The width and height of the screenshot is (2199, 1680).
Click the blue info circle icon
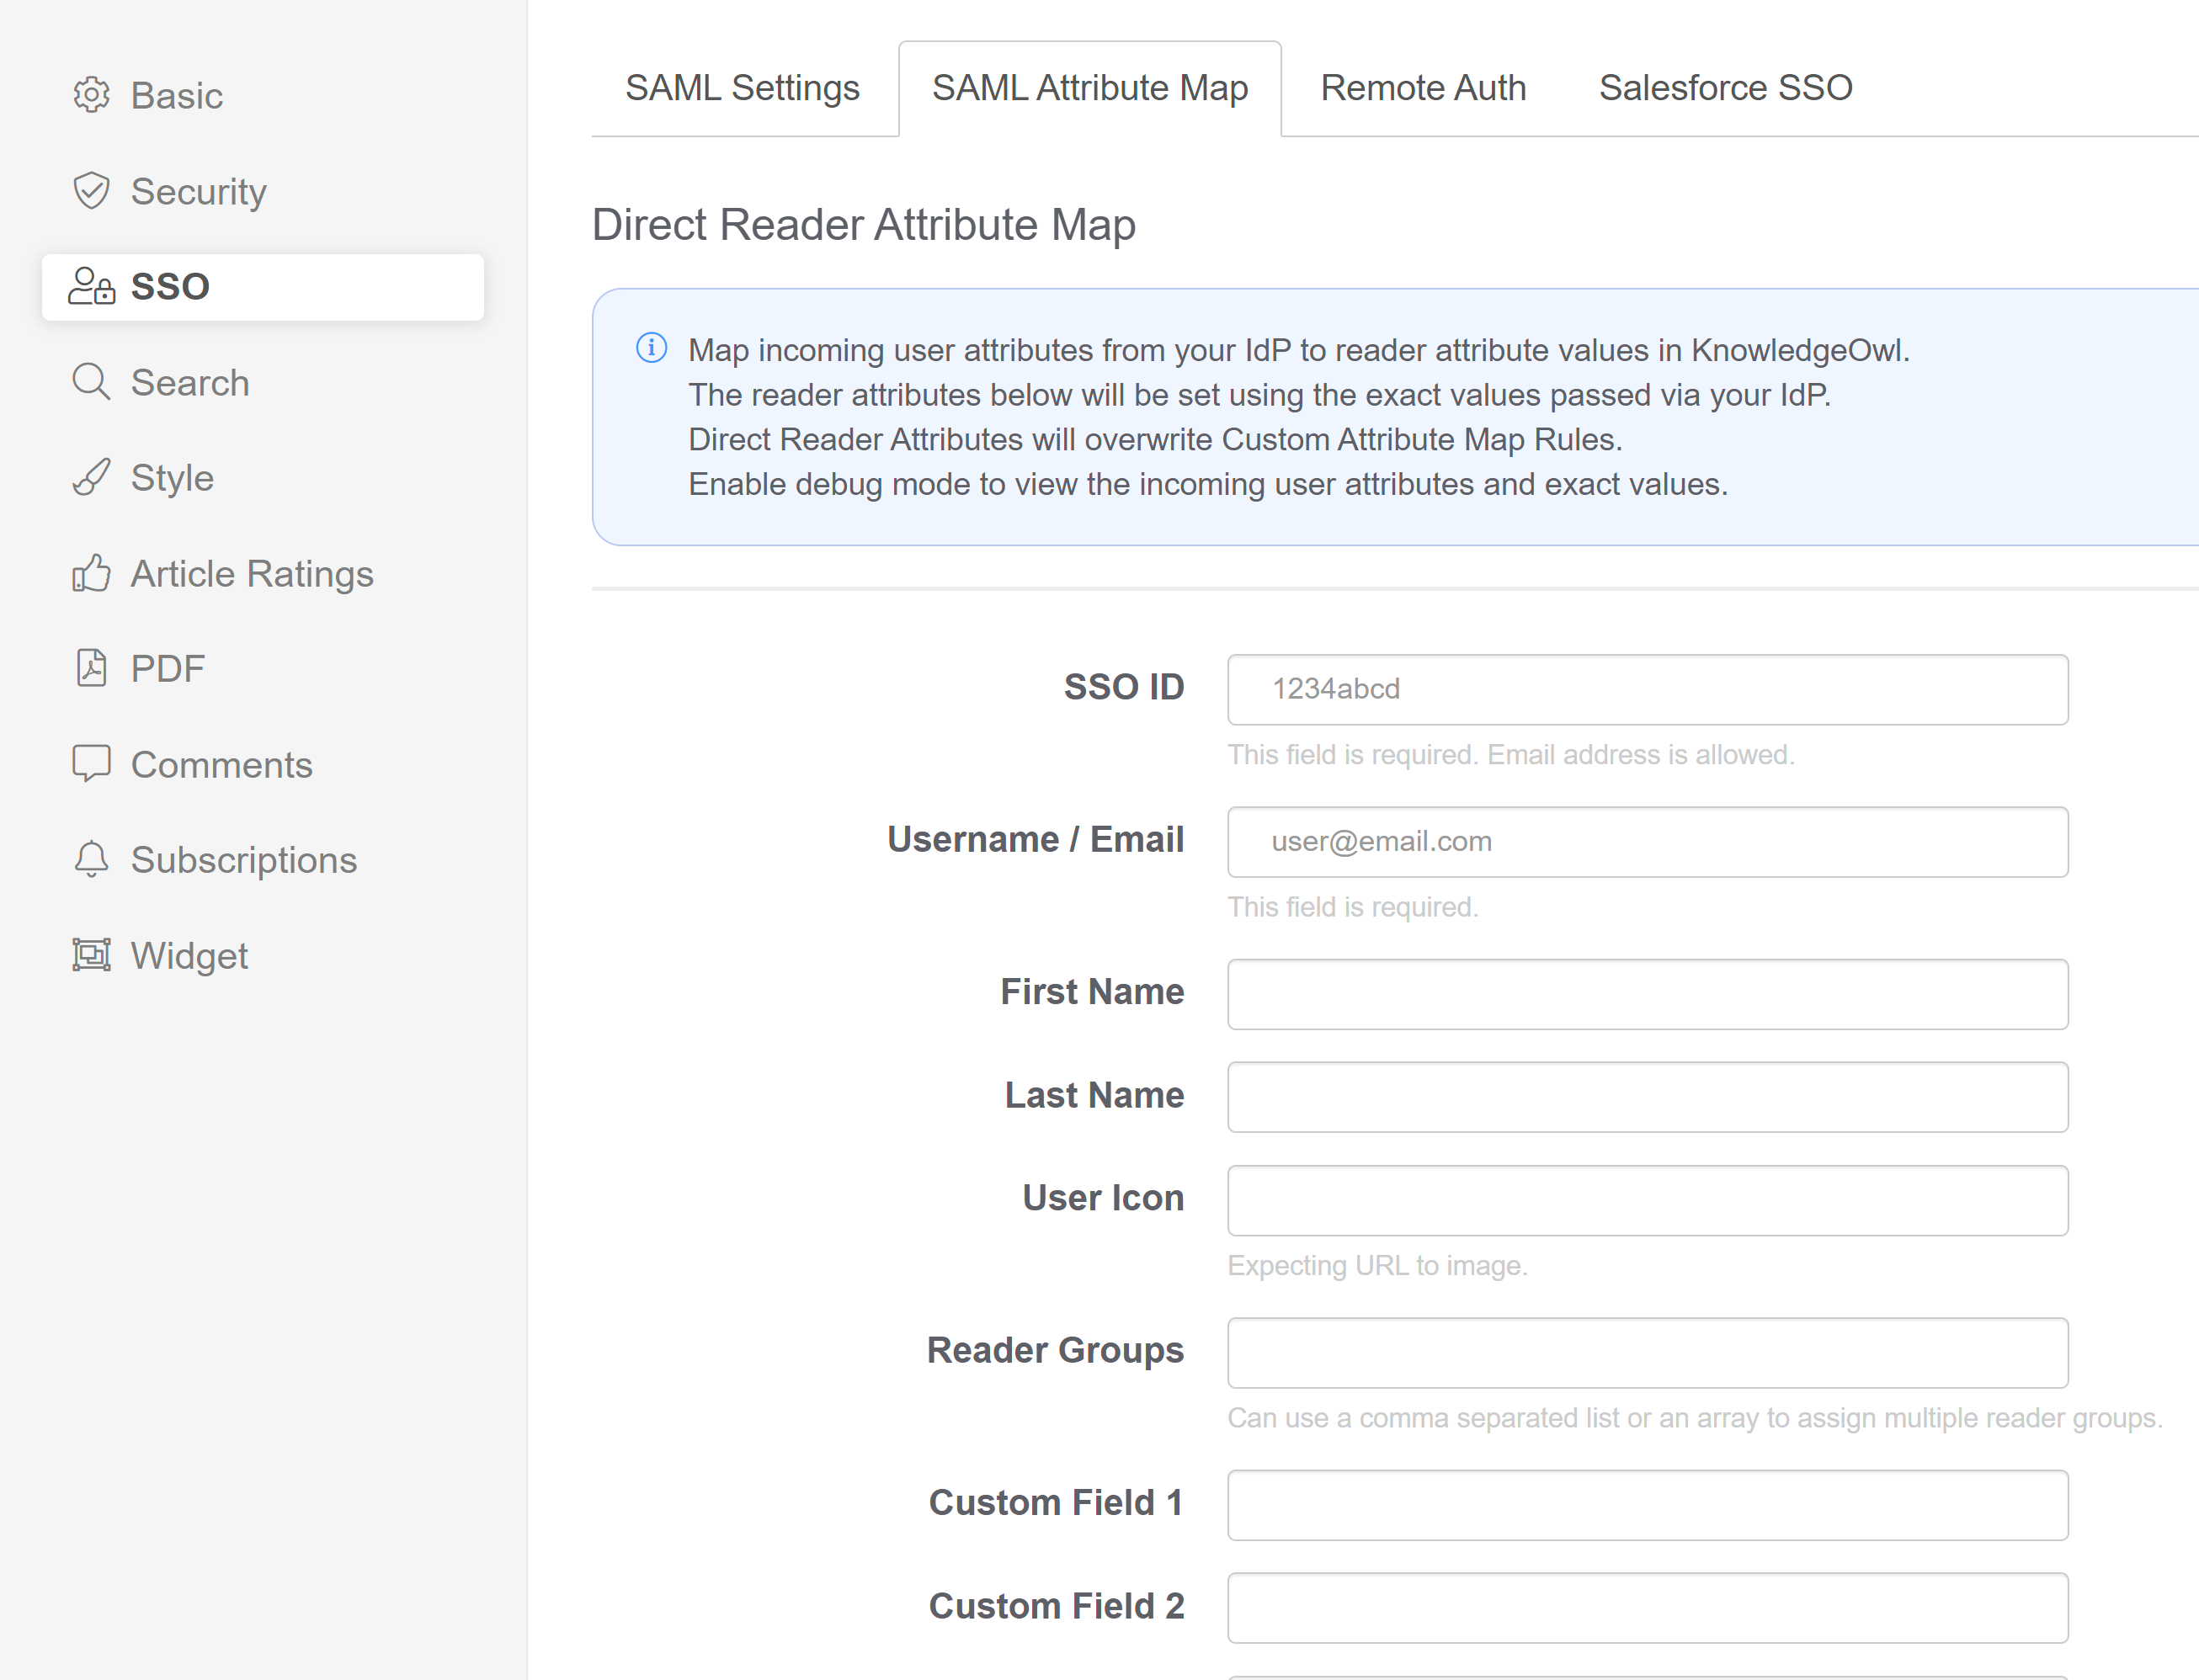[651, 348]
